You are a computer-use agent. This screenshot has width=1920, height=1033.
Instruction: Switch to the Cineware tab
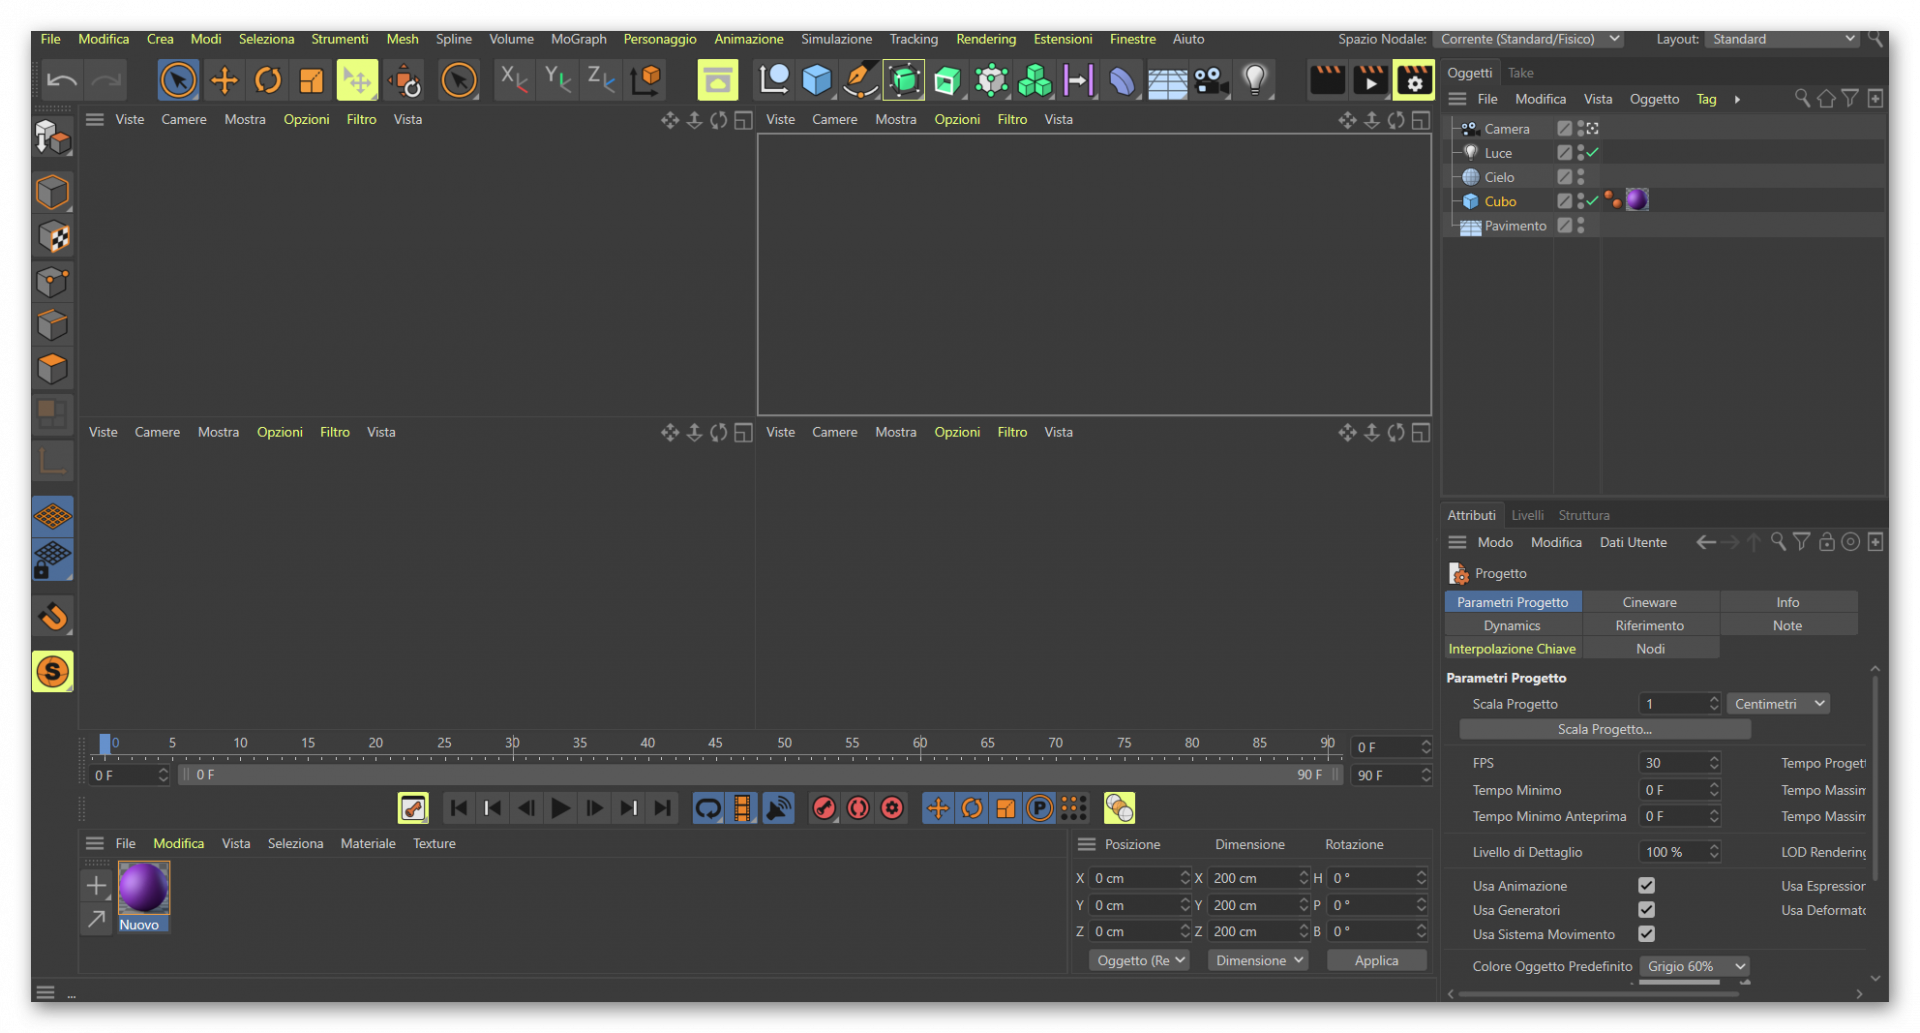click(1650, 602)
